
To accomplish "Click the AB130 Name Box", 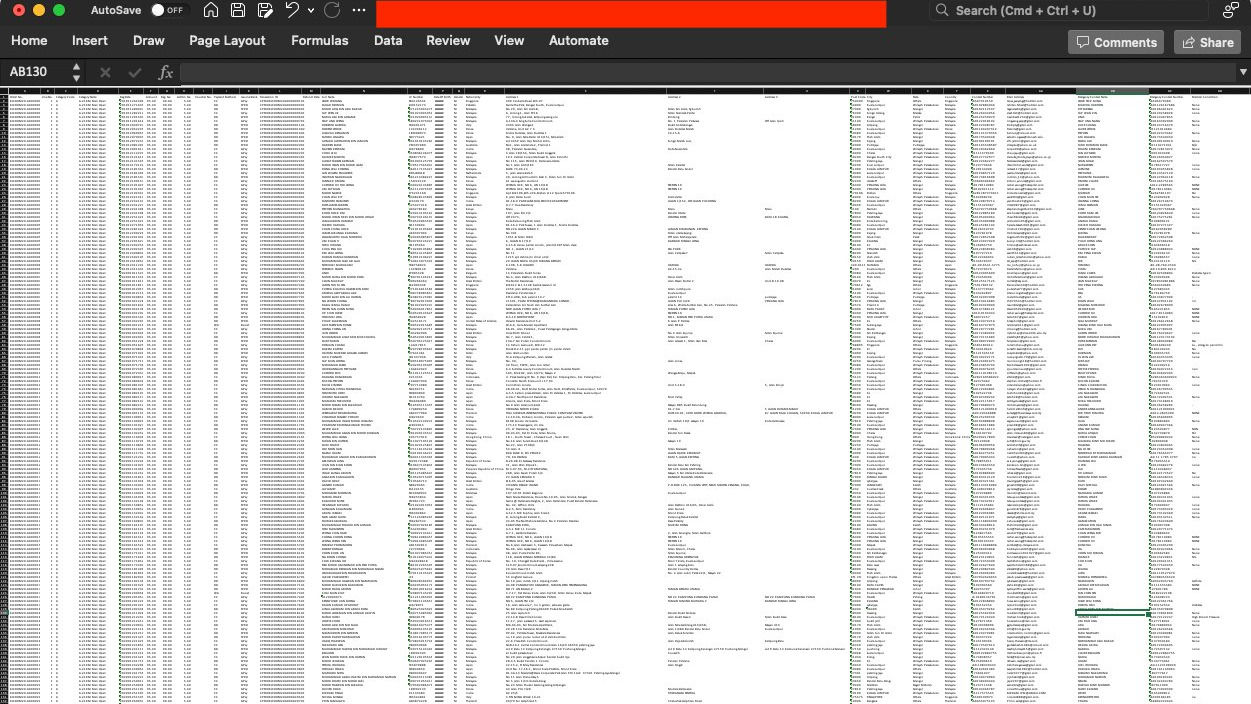I will point(35,72).
